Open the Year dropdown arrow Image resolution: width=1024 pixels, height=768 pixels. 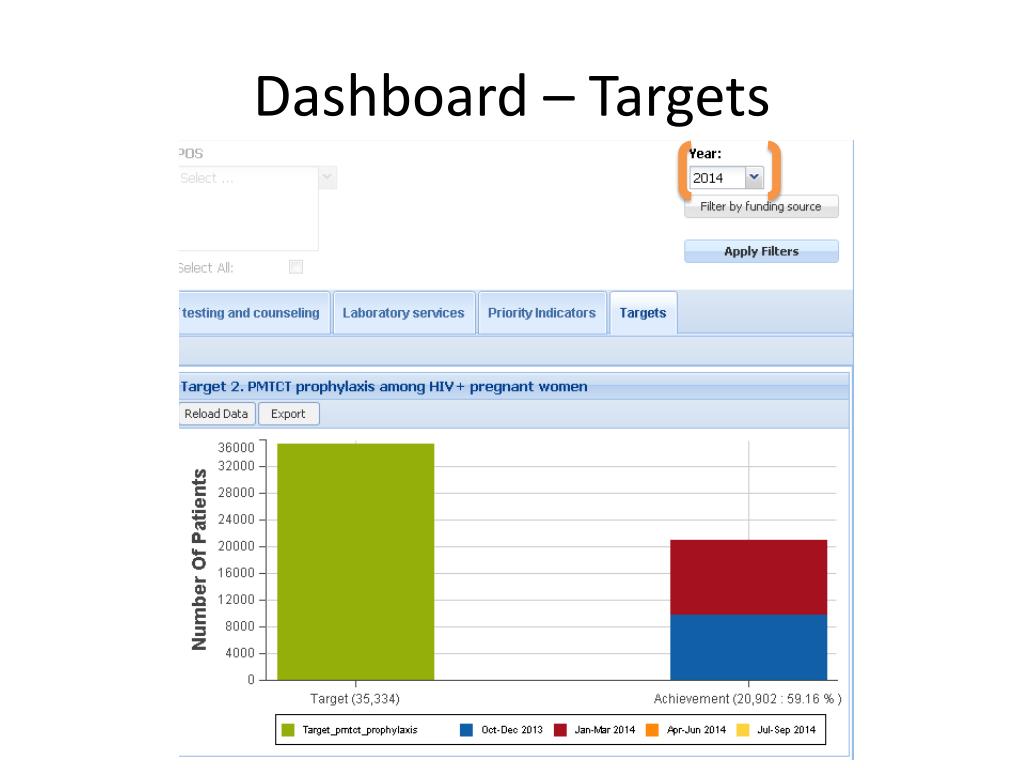point(754,177)
